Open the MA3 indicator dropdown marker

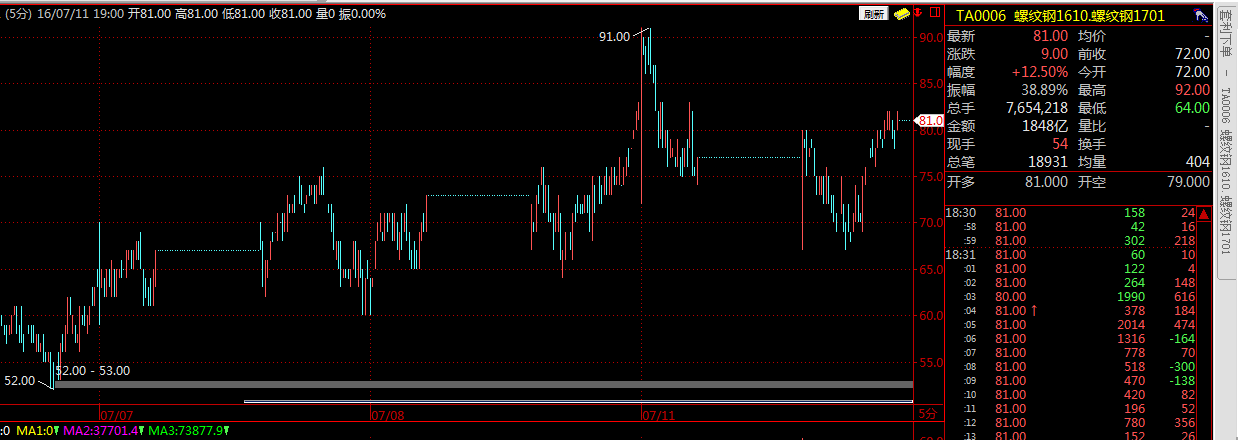[227, 431]
